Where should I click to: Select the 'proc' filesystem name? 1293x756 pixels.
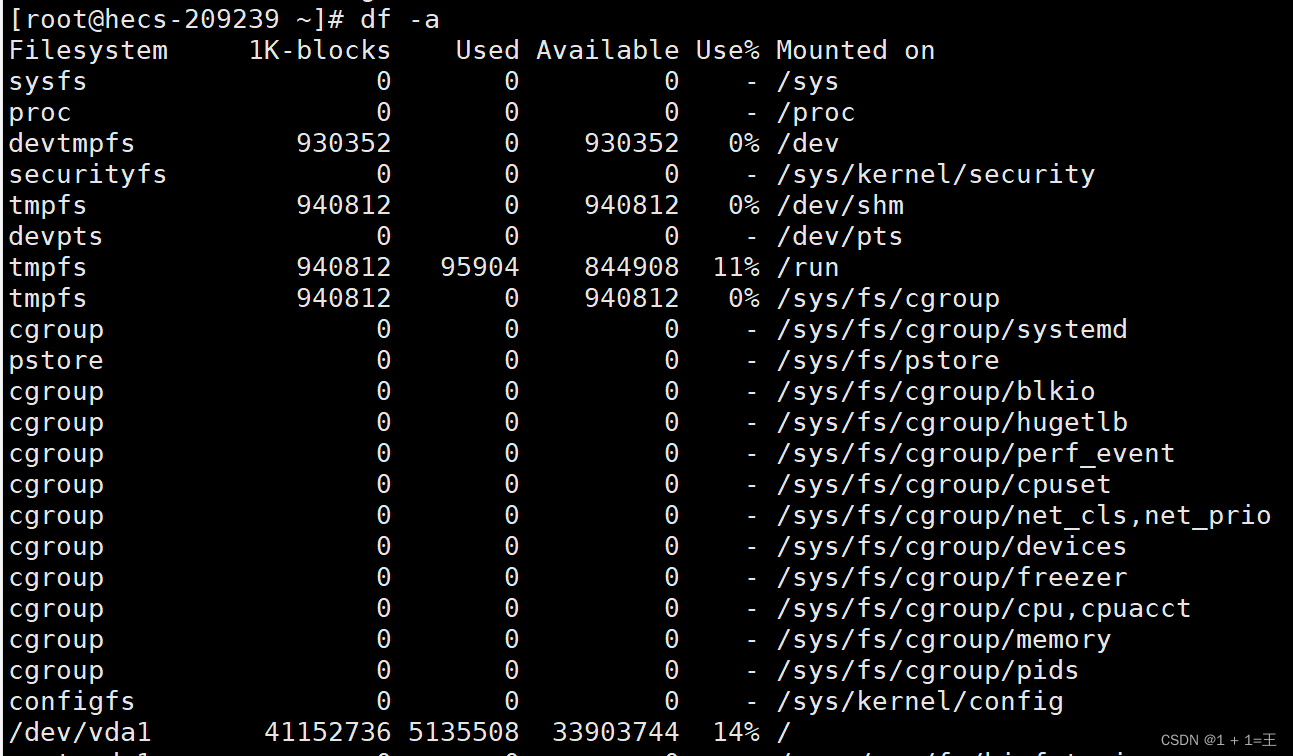pos(40,112)
